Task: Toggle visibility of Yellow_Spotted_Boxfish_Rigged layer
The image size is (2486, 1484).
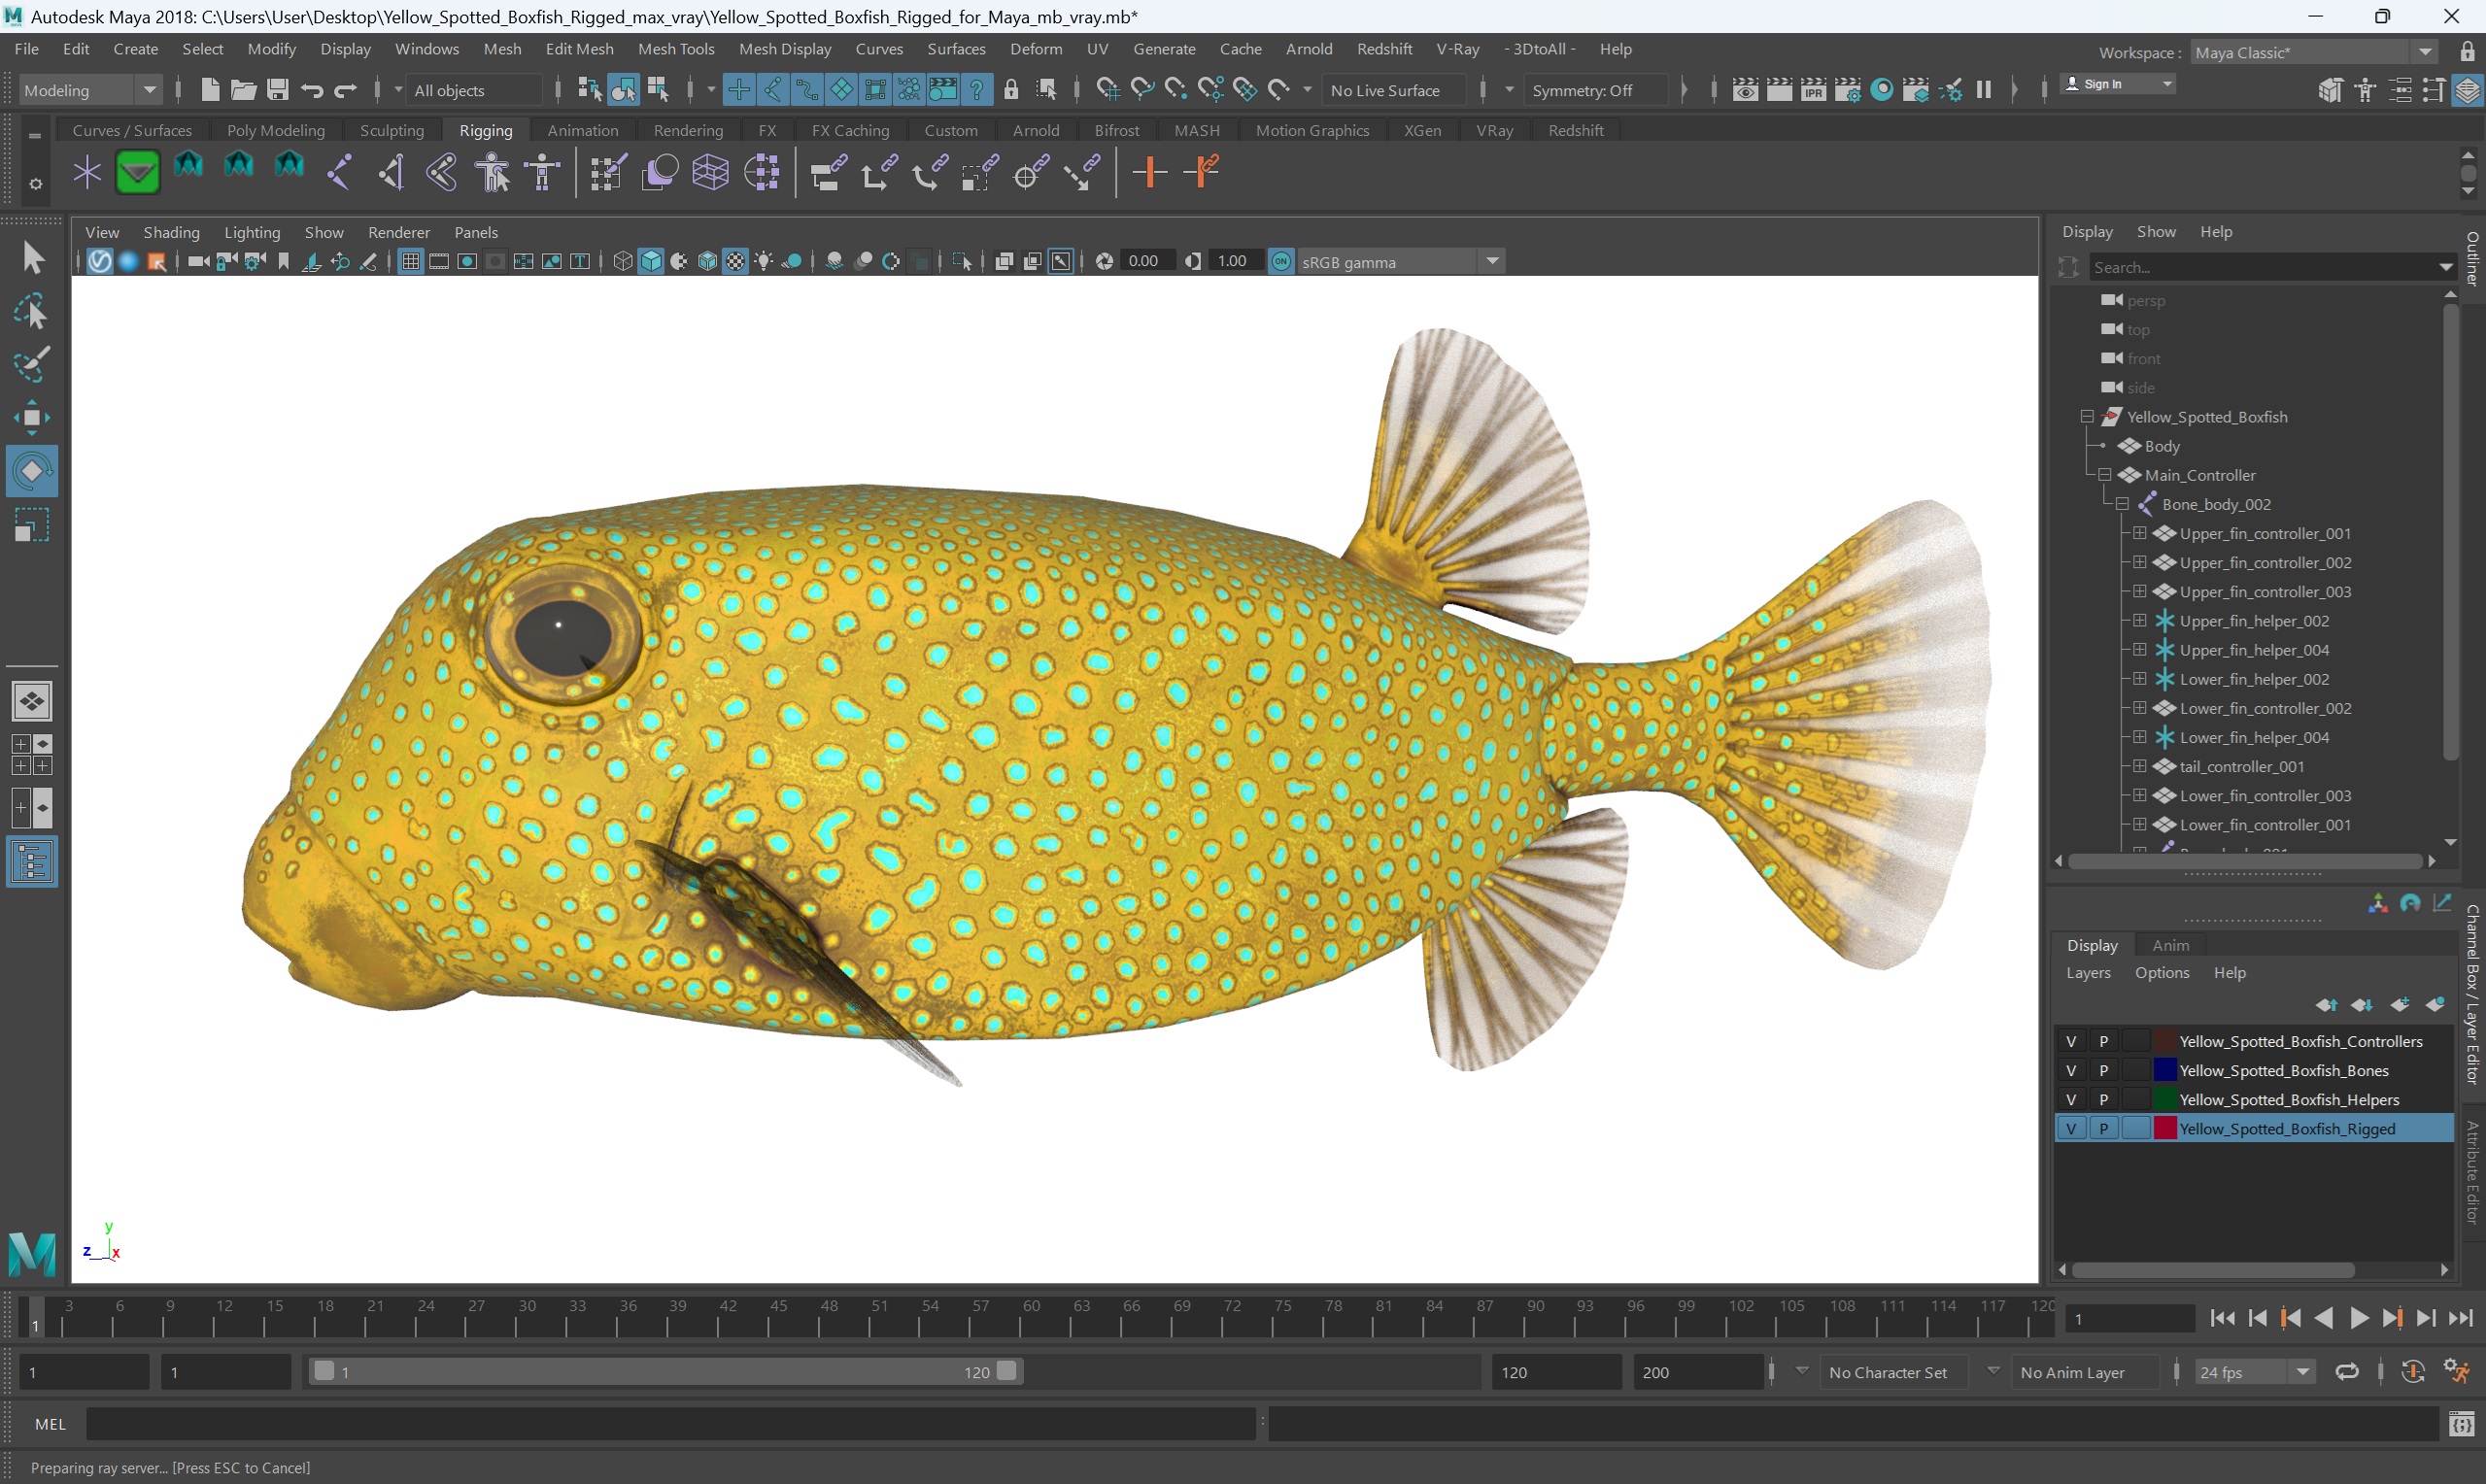Action: tap(2071, 1128)
